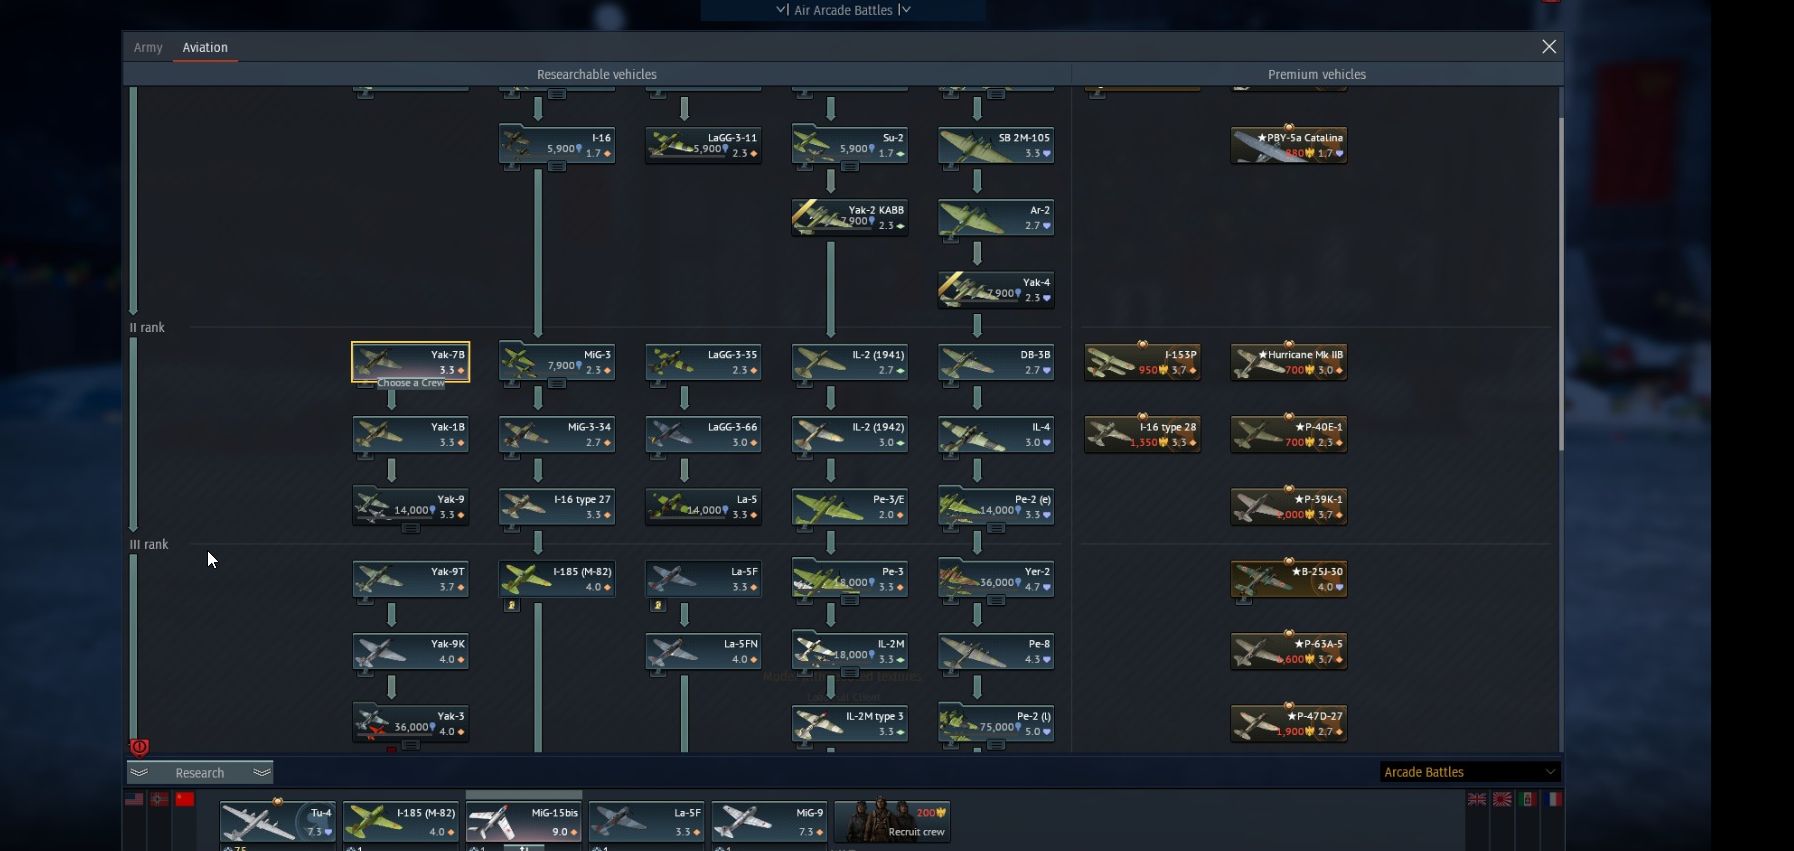Expand the Yer-2 vehicle group
The width and height of the screenshot is (1794, 851).
coord(996,601)
